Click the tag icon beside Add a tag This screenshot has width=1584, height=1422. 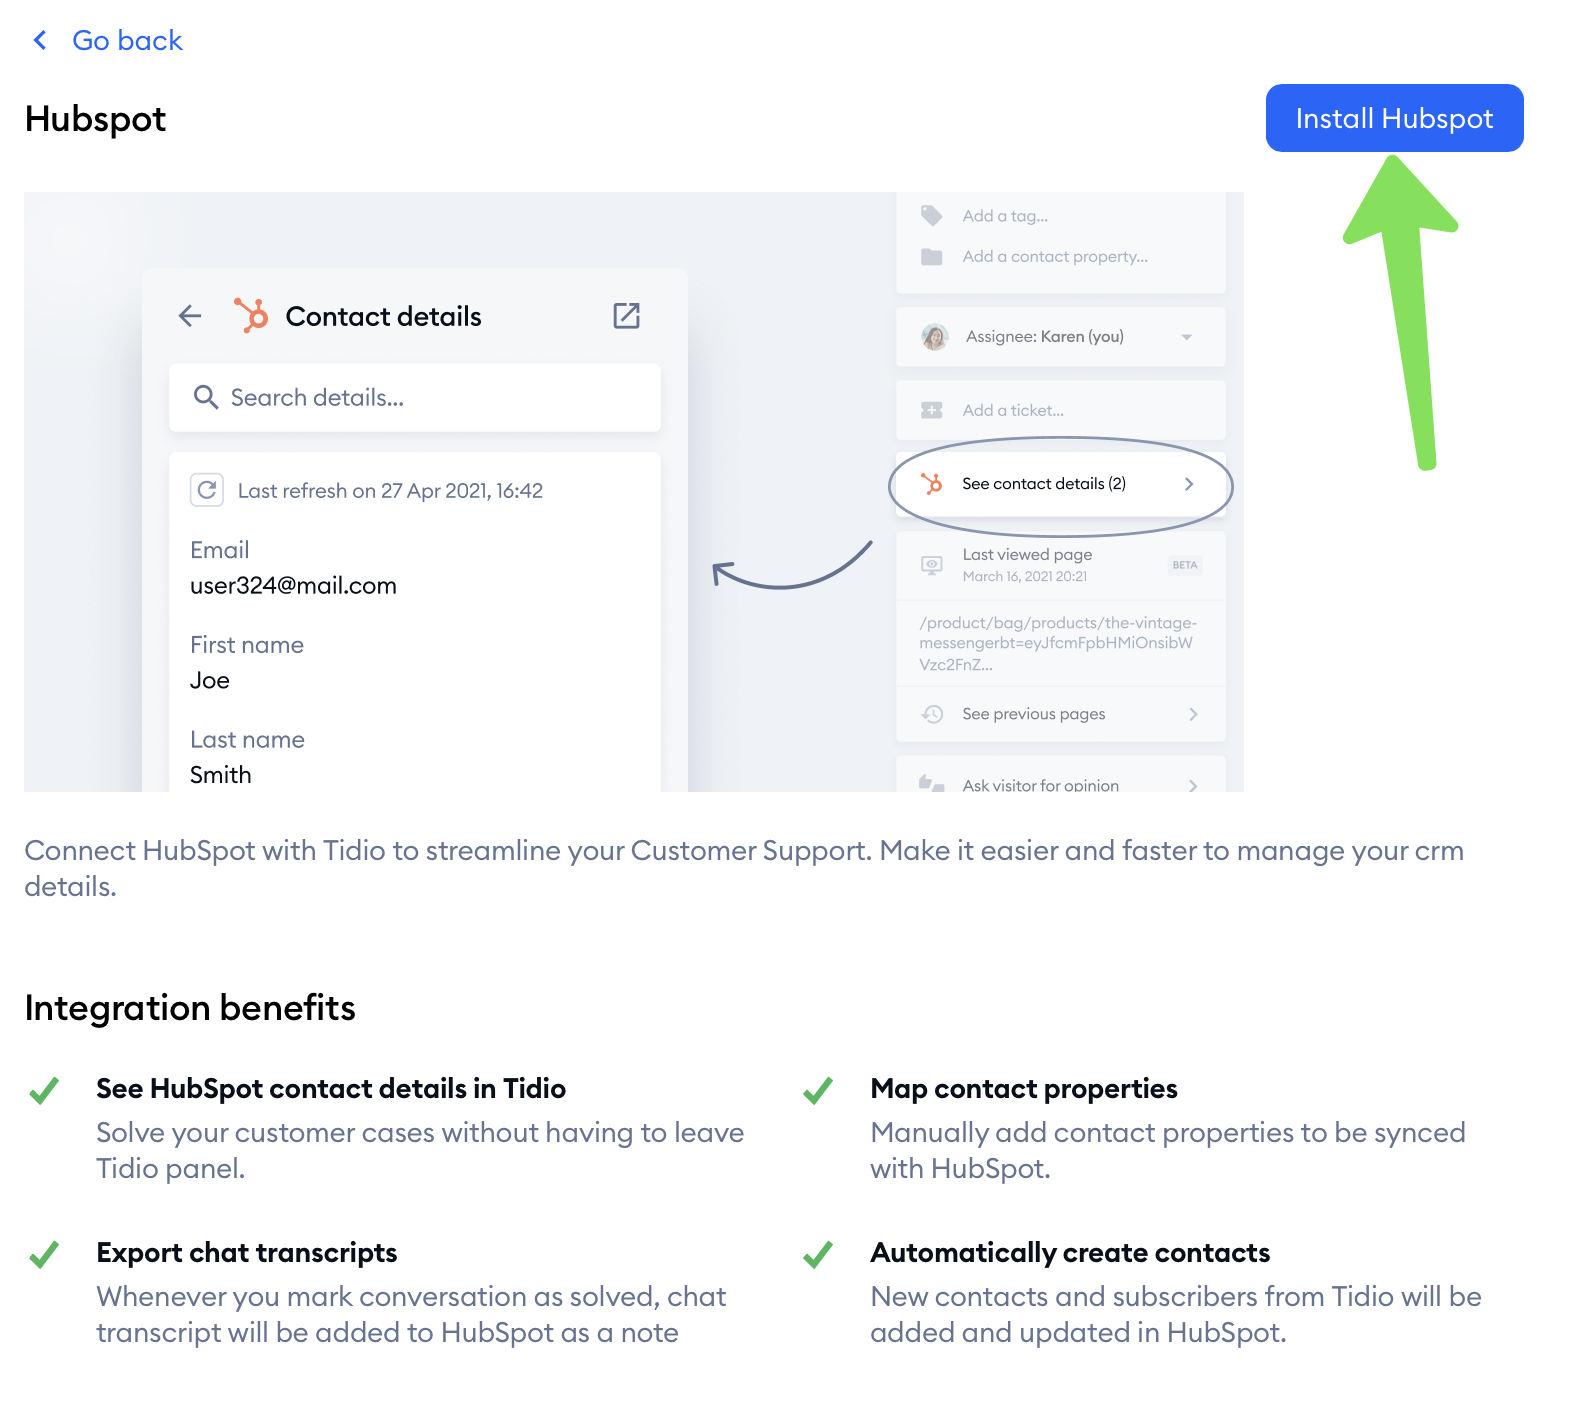click(932, 216)
